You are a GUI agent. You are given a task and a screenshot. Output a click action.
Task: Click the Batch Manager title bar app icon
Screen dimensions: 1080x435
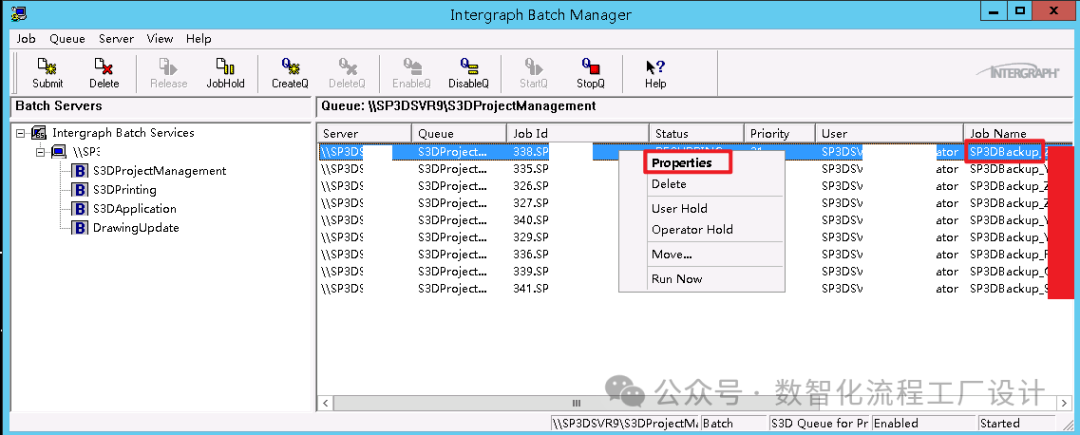19,13
